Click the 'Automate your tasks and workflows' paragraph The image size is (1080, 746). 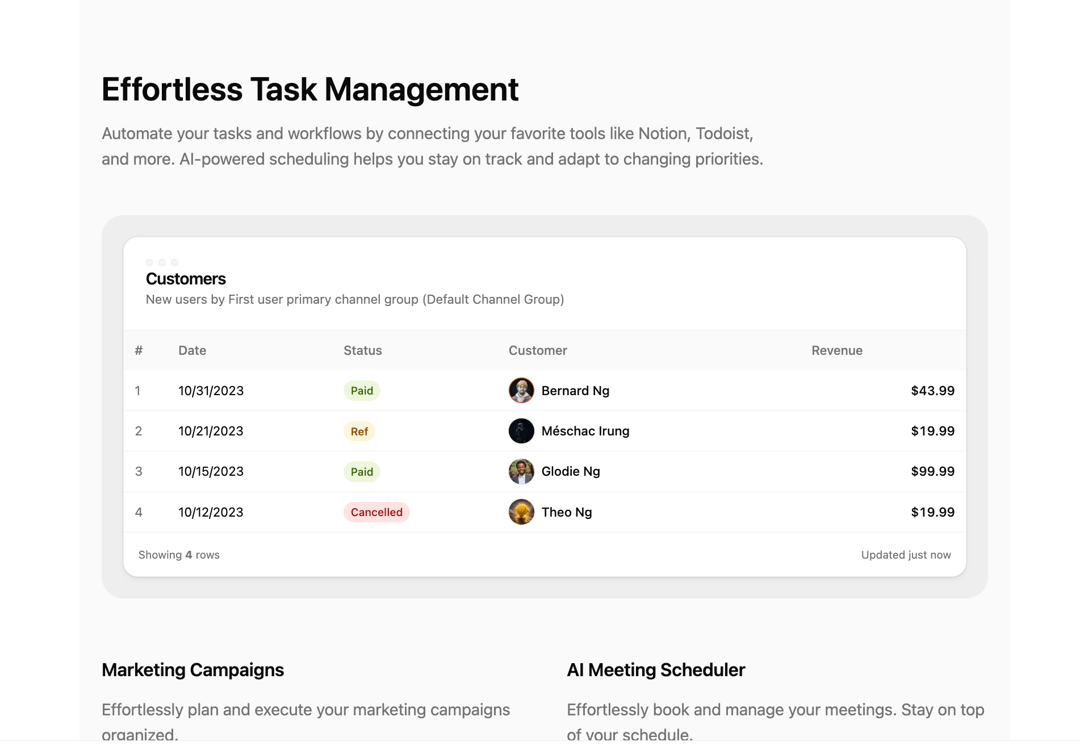433,146
